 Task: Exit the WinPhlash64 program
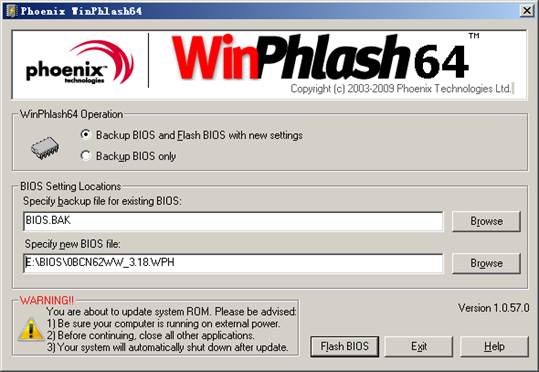click(x=419, y=346)
